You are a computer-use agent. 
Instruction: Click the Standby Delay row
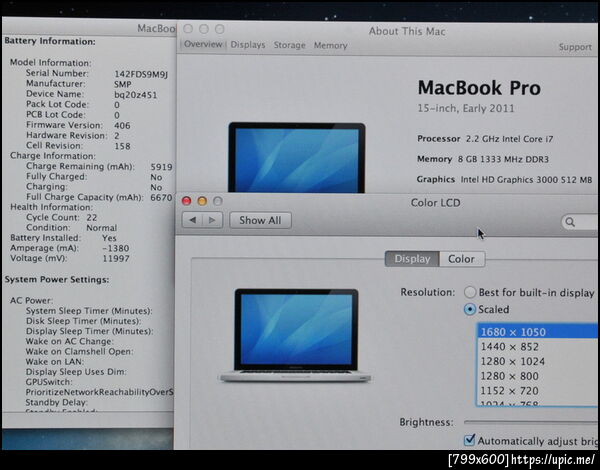(x=57, y=403)
